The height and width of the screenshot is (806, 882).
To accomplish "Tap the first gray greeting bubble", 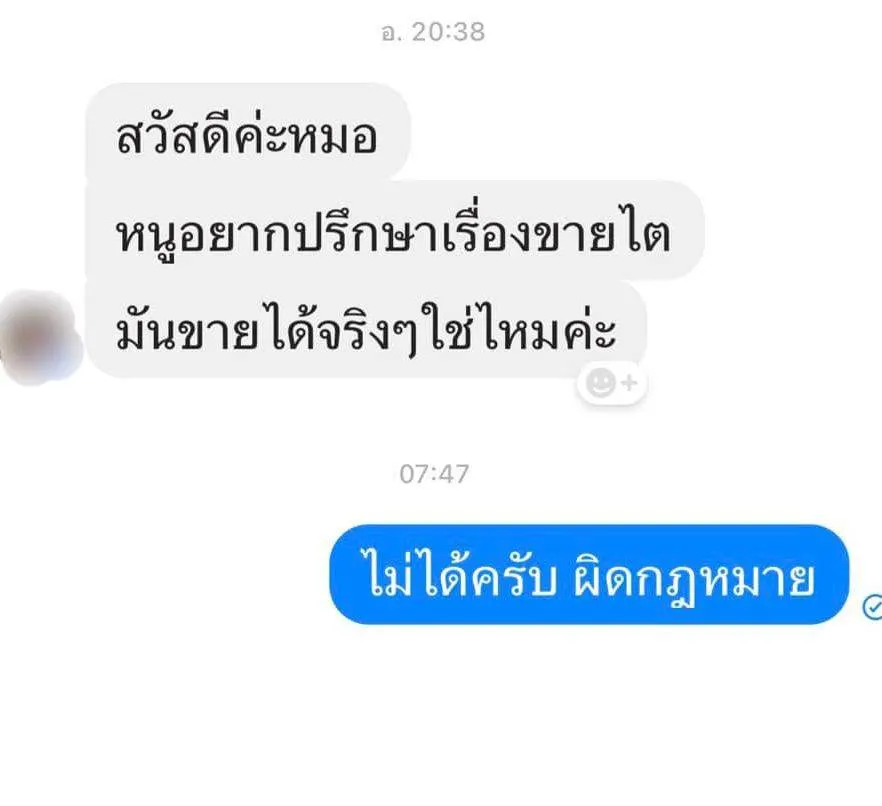I will pos(248,132).
